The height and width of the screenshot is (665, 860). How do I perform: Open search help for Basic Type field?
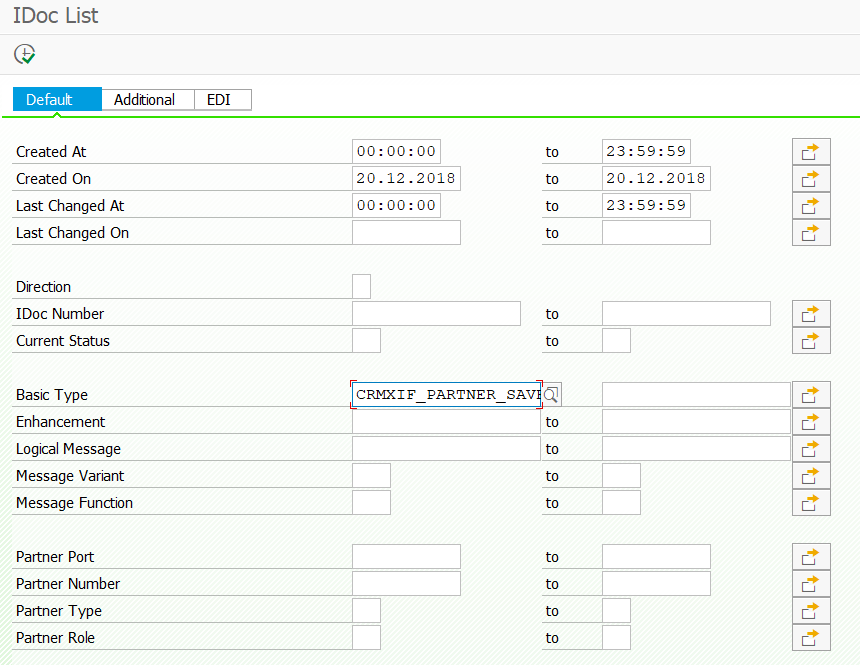click(x=551, y=395)
